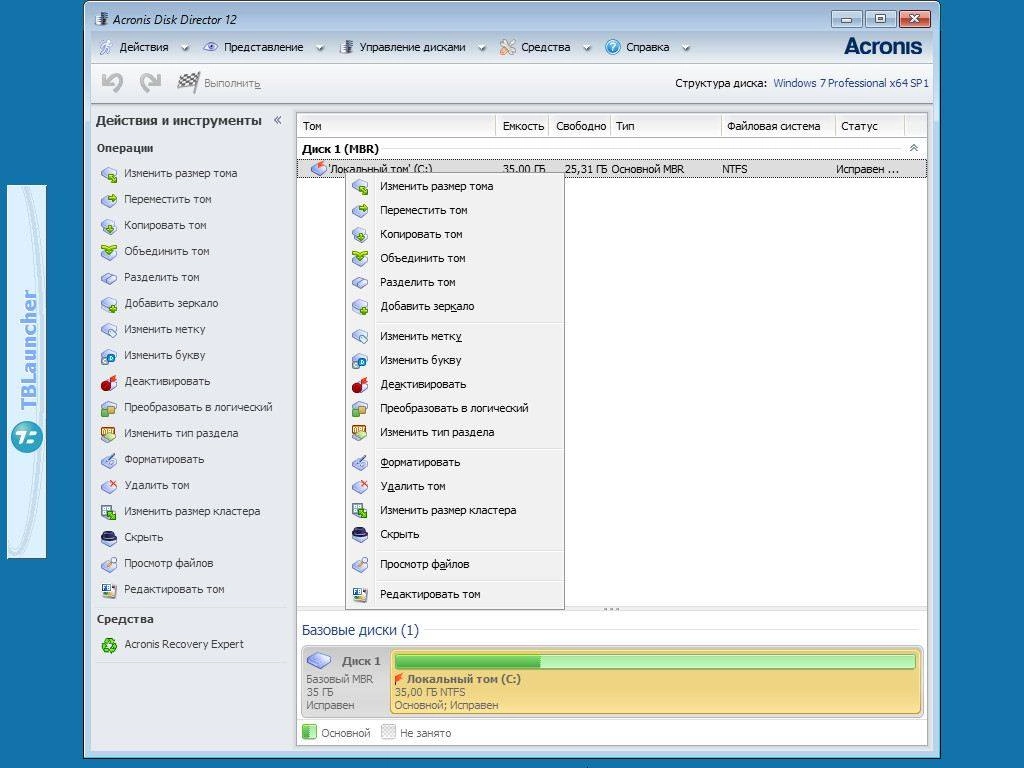Choose Редактировать том in context menu
The width and height of the screenshot is (1024, 768).
point(455,594)
